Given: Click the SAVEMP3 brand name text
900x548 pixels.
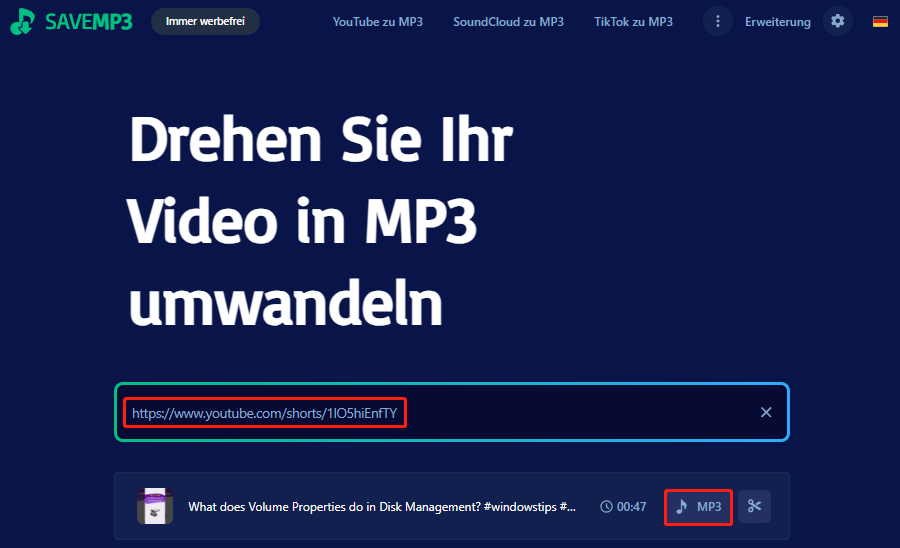Looking at the screenshot, I should coord(89,22).
